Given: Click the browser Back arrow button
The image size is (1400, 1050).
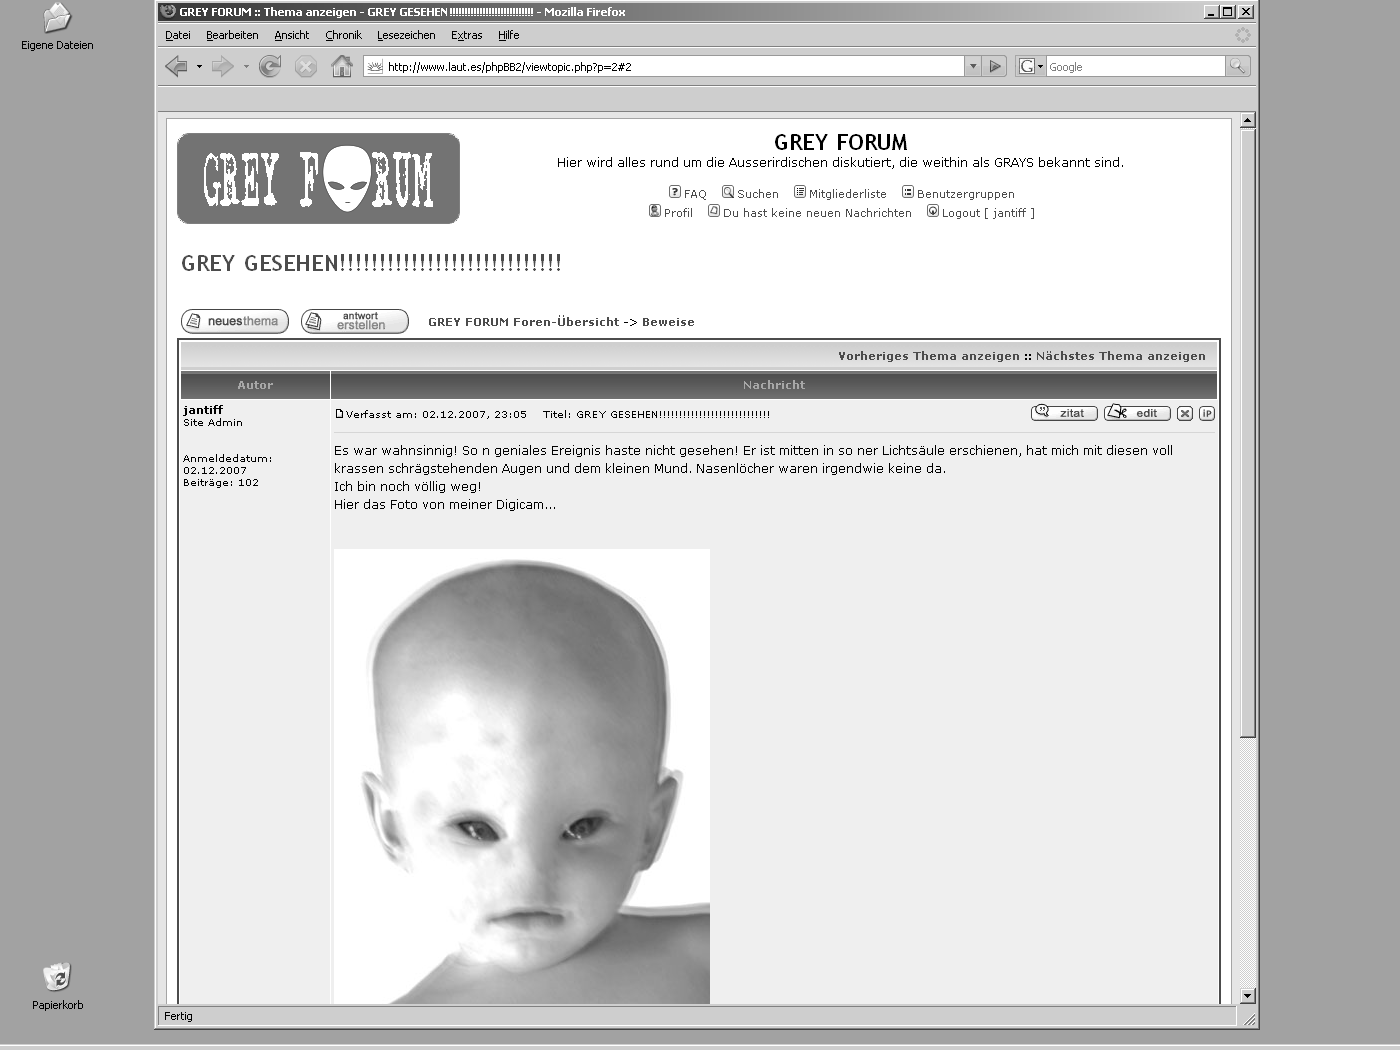Looking at the screenshot, I should (177, 67).
